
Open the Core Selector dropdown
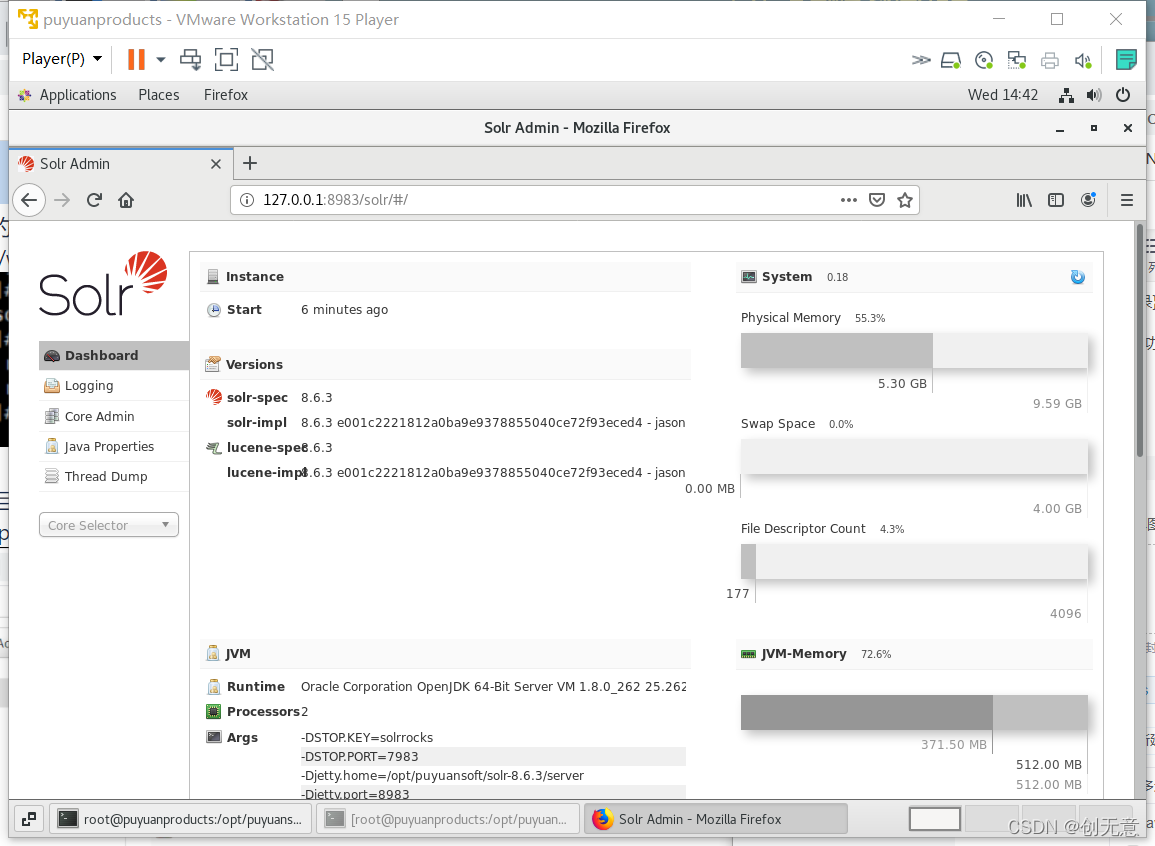109,525
